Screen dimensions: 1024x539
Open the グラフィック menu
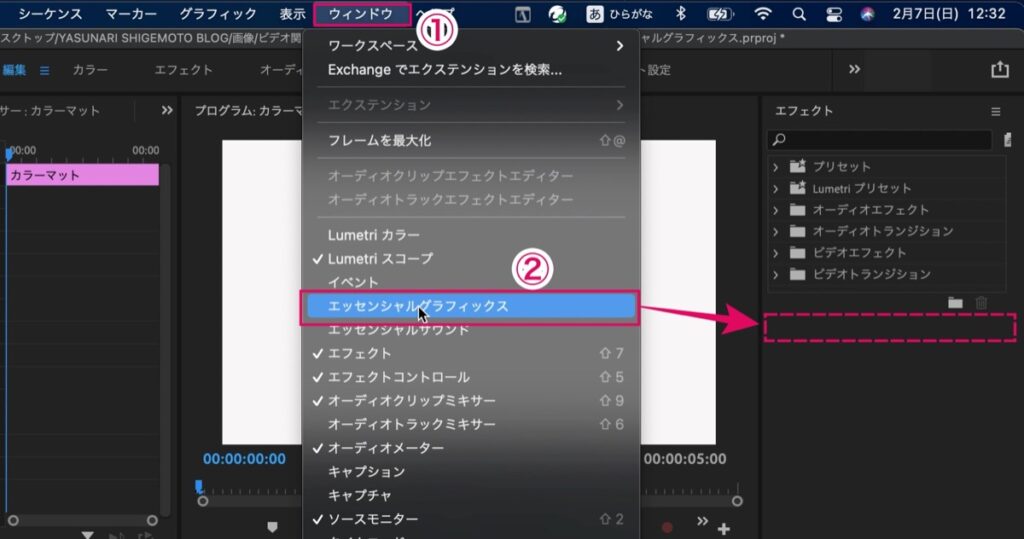coord(218,14)
